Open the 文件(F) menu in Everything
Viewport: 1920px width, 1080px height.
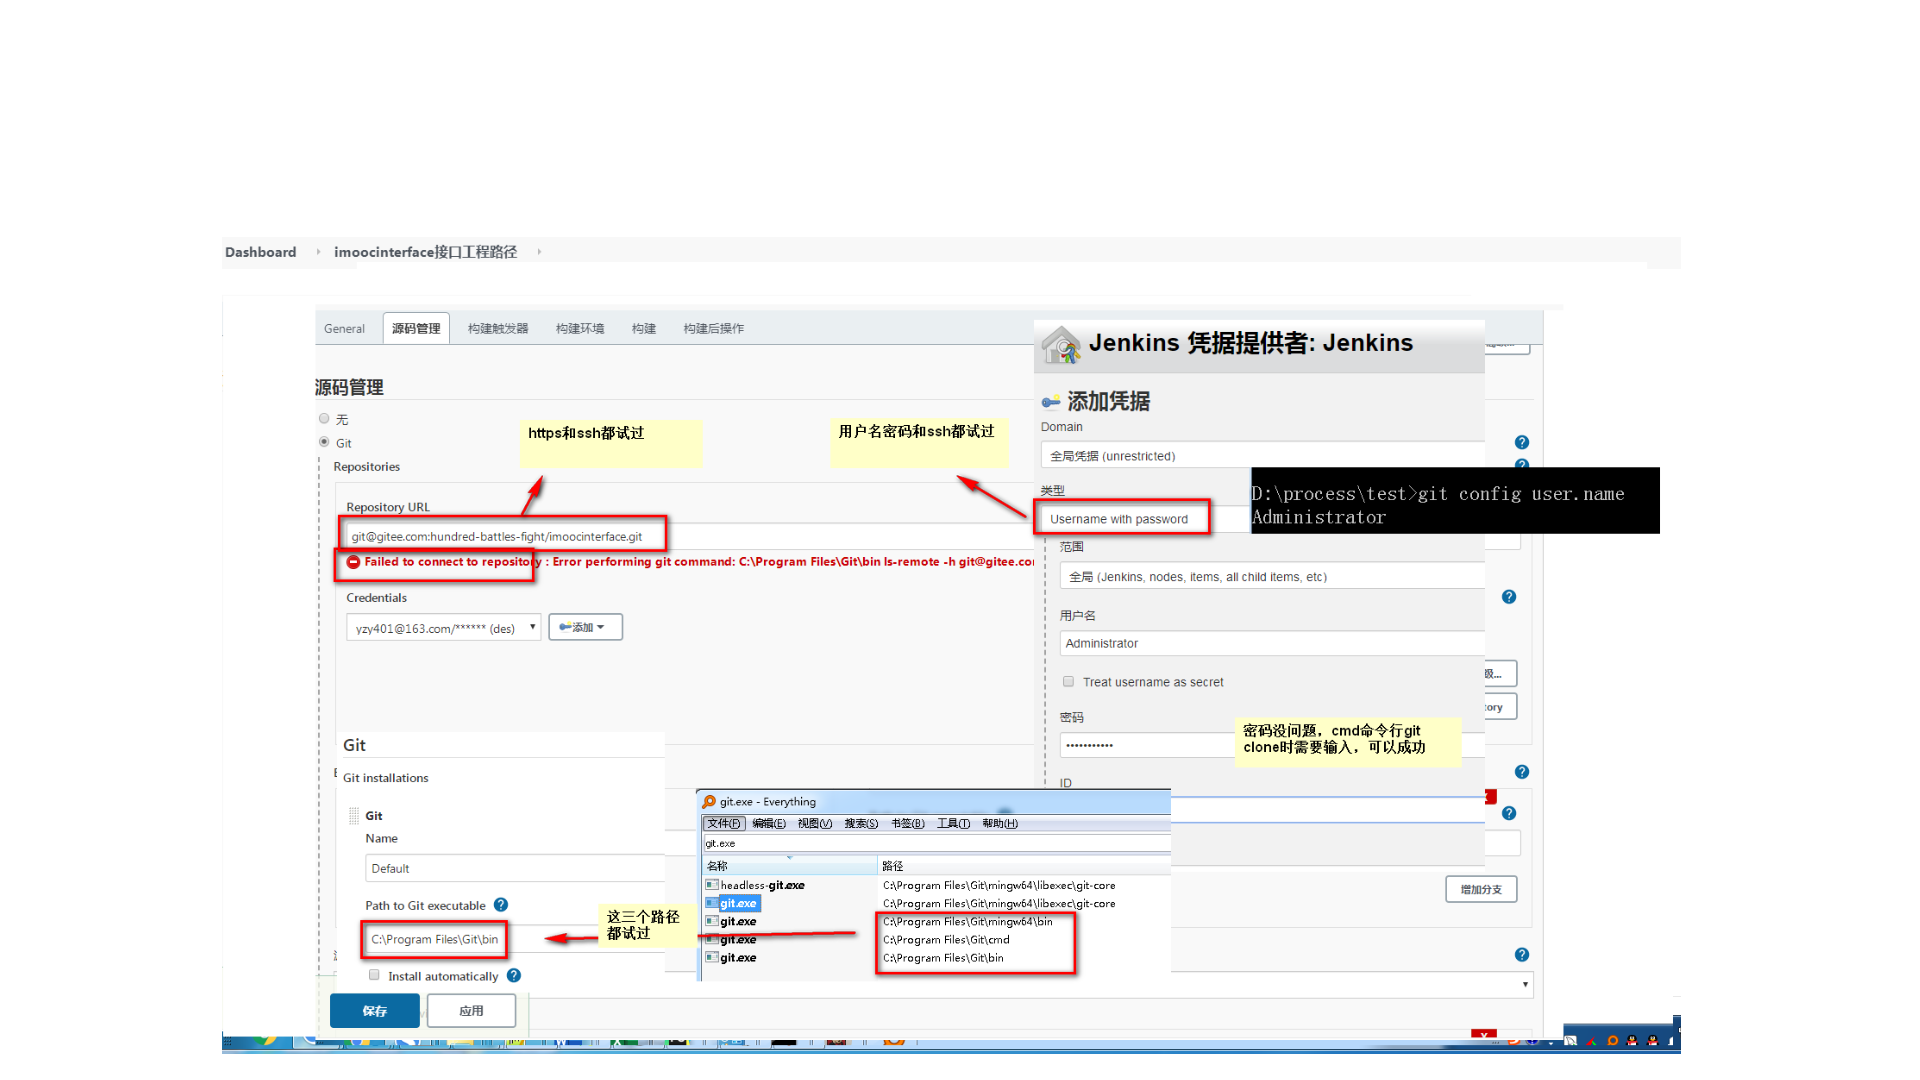tap(724, 824)
